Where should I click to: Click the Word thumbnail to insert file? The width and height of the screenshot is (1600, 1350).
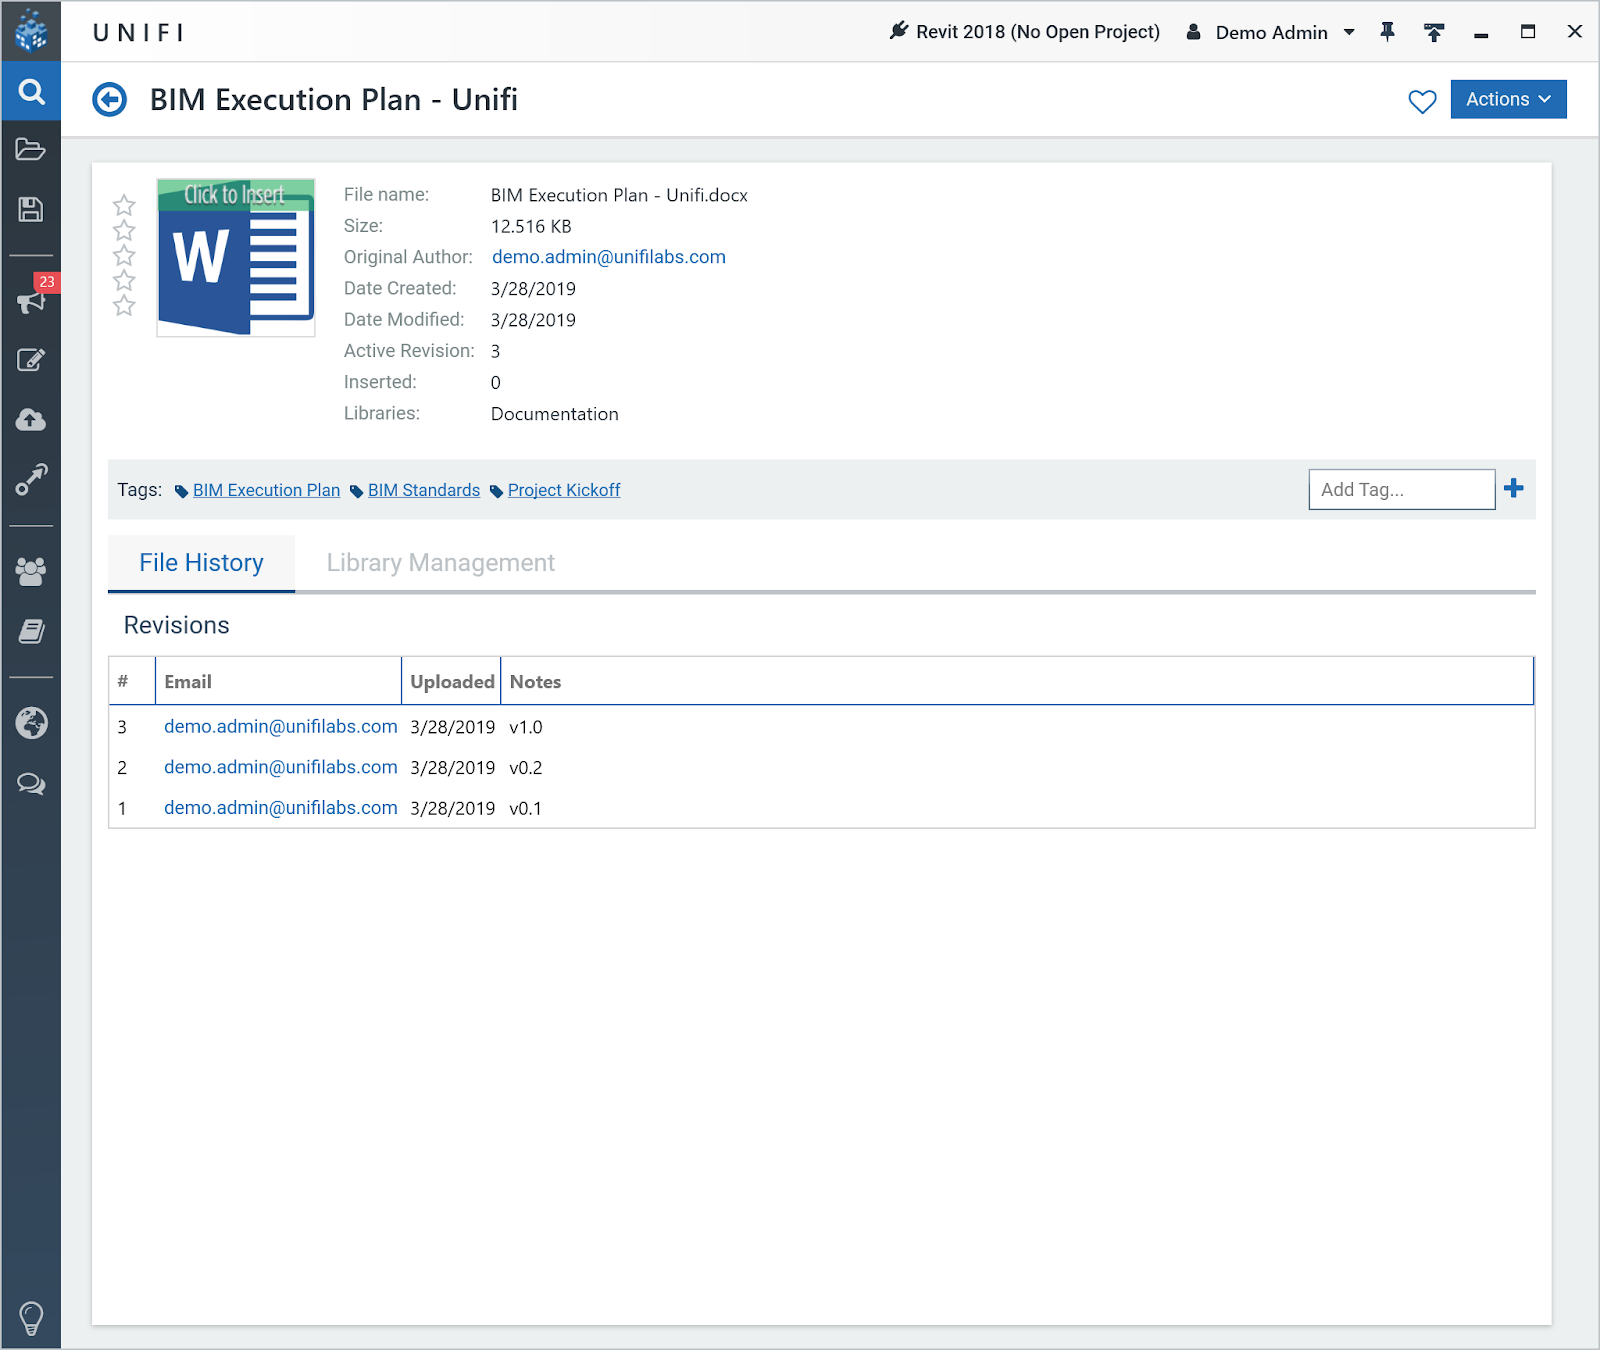pos(236,258)
